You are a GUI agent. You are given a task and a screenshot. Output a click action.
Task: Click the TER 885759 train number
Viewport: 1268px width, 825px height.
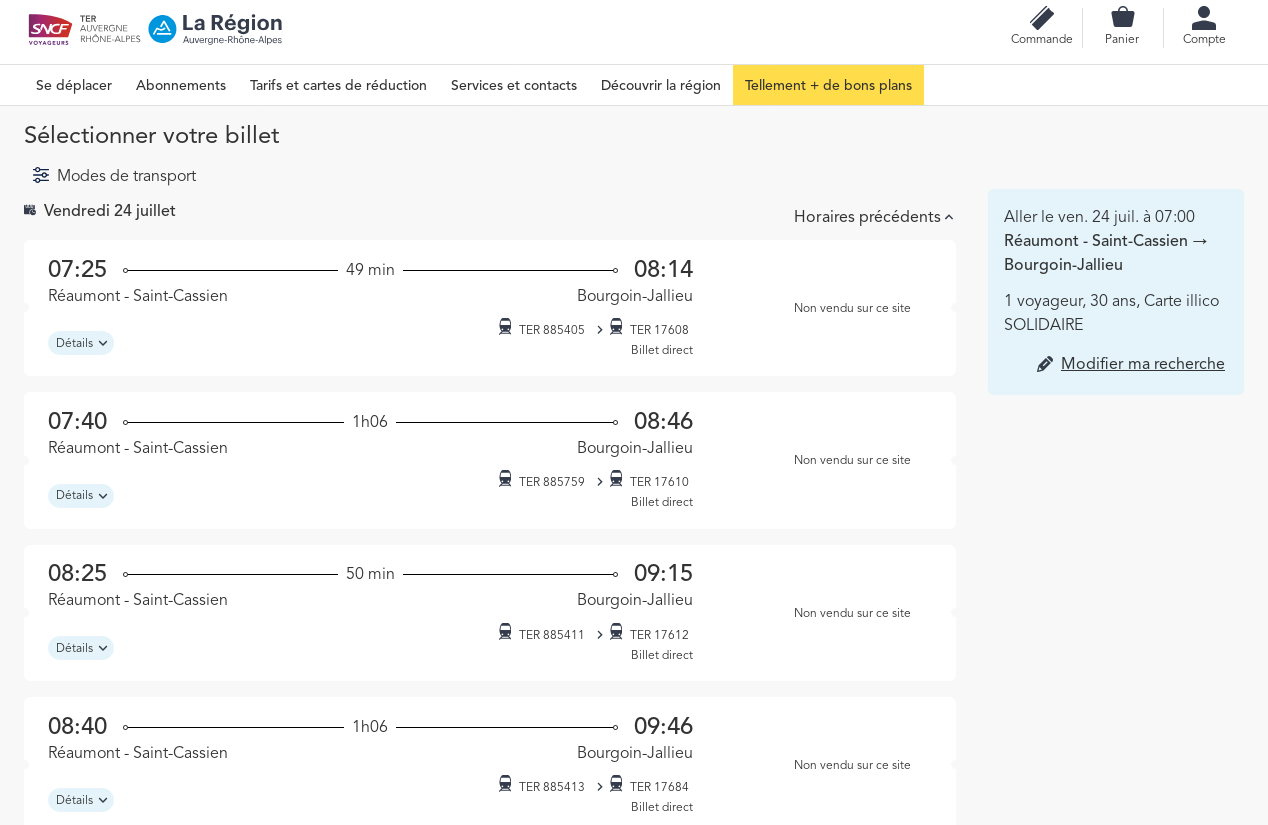[552, 482]
